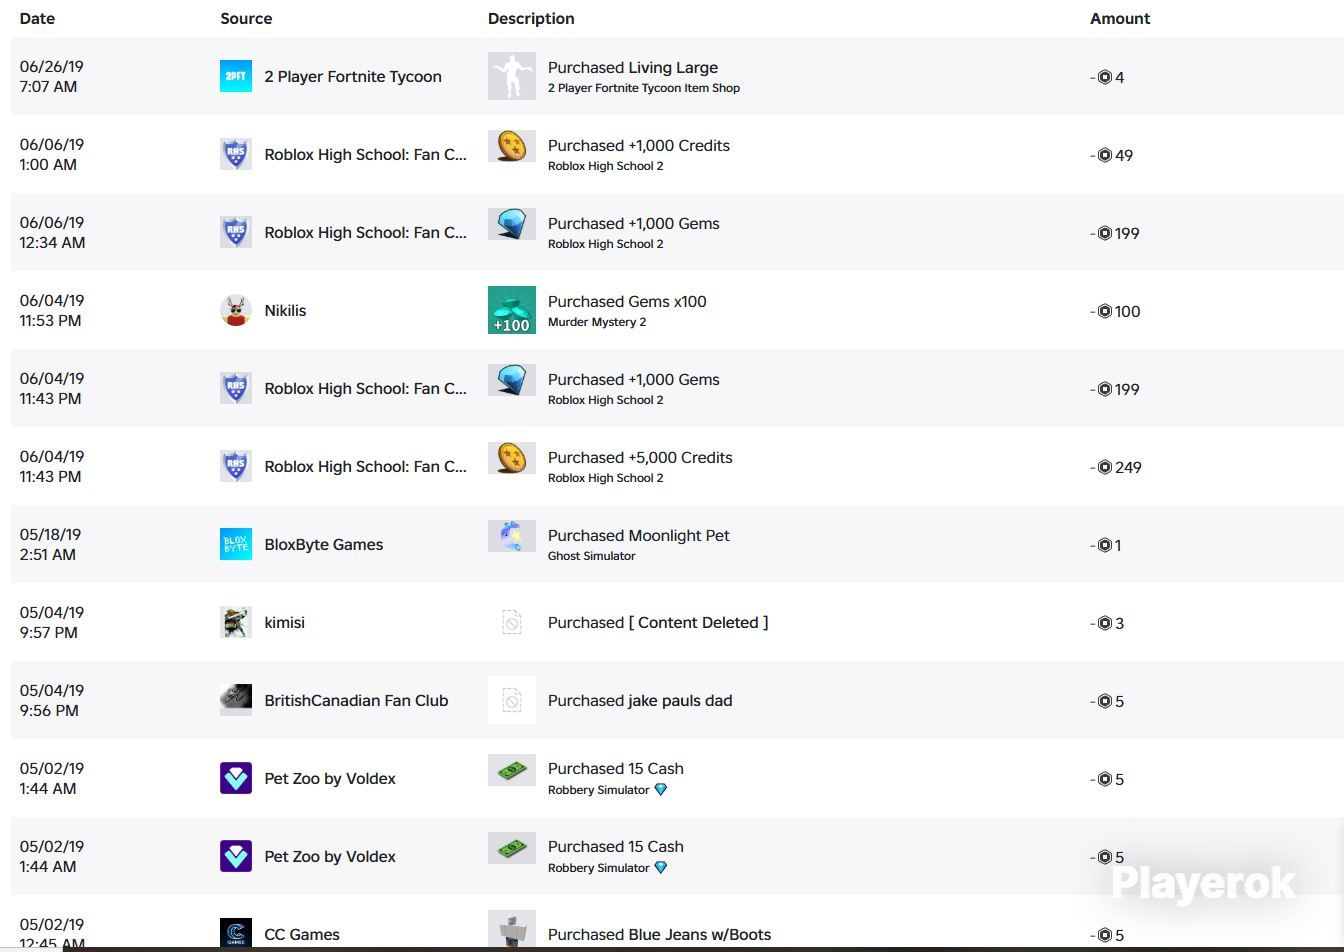Open the Nikilis source link
Viewport: 1344px width, 952px height.
tap(285, 310)
